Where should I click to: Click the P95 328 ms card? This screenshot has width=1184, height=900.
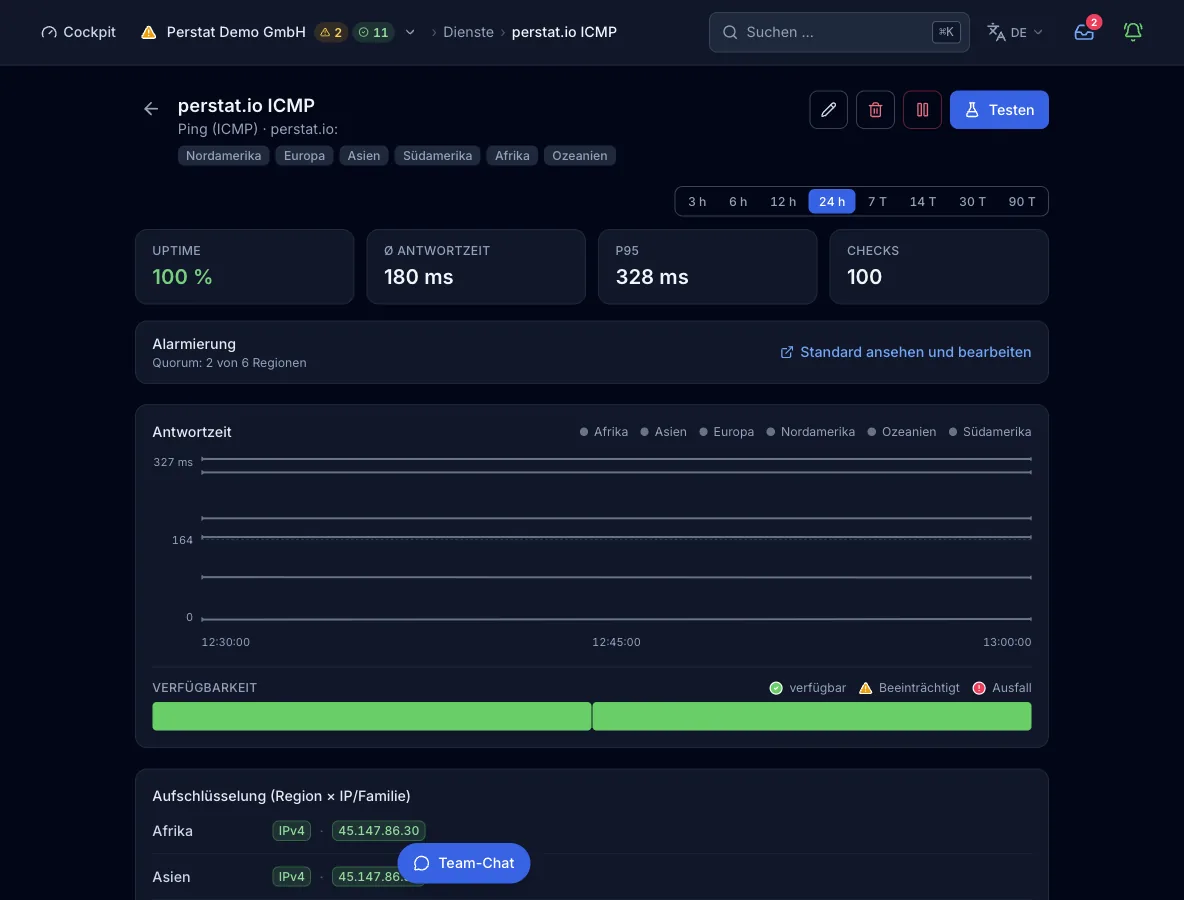pyautogui.click(x=708, y=267)
